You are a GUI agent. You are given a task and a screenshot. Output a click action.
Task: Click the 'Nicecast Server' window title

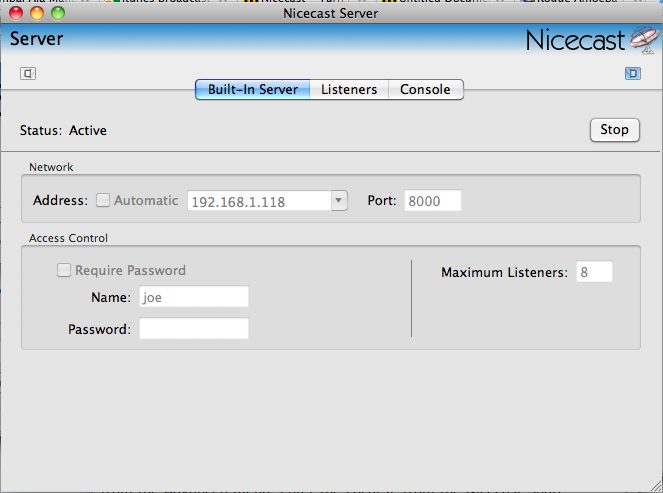point(331,13)
